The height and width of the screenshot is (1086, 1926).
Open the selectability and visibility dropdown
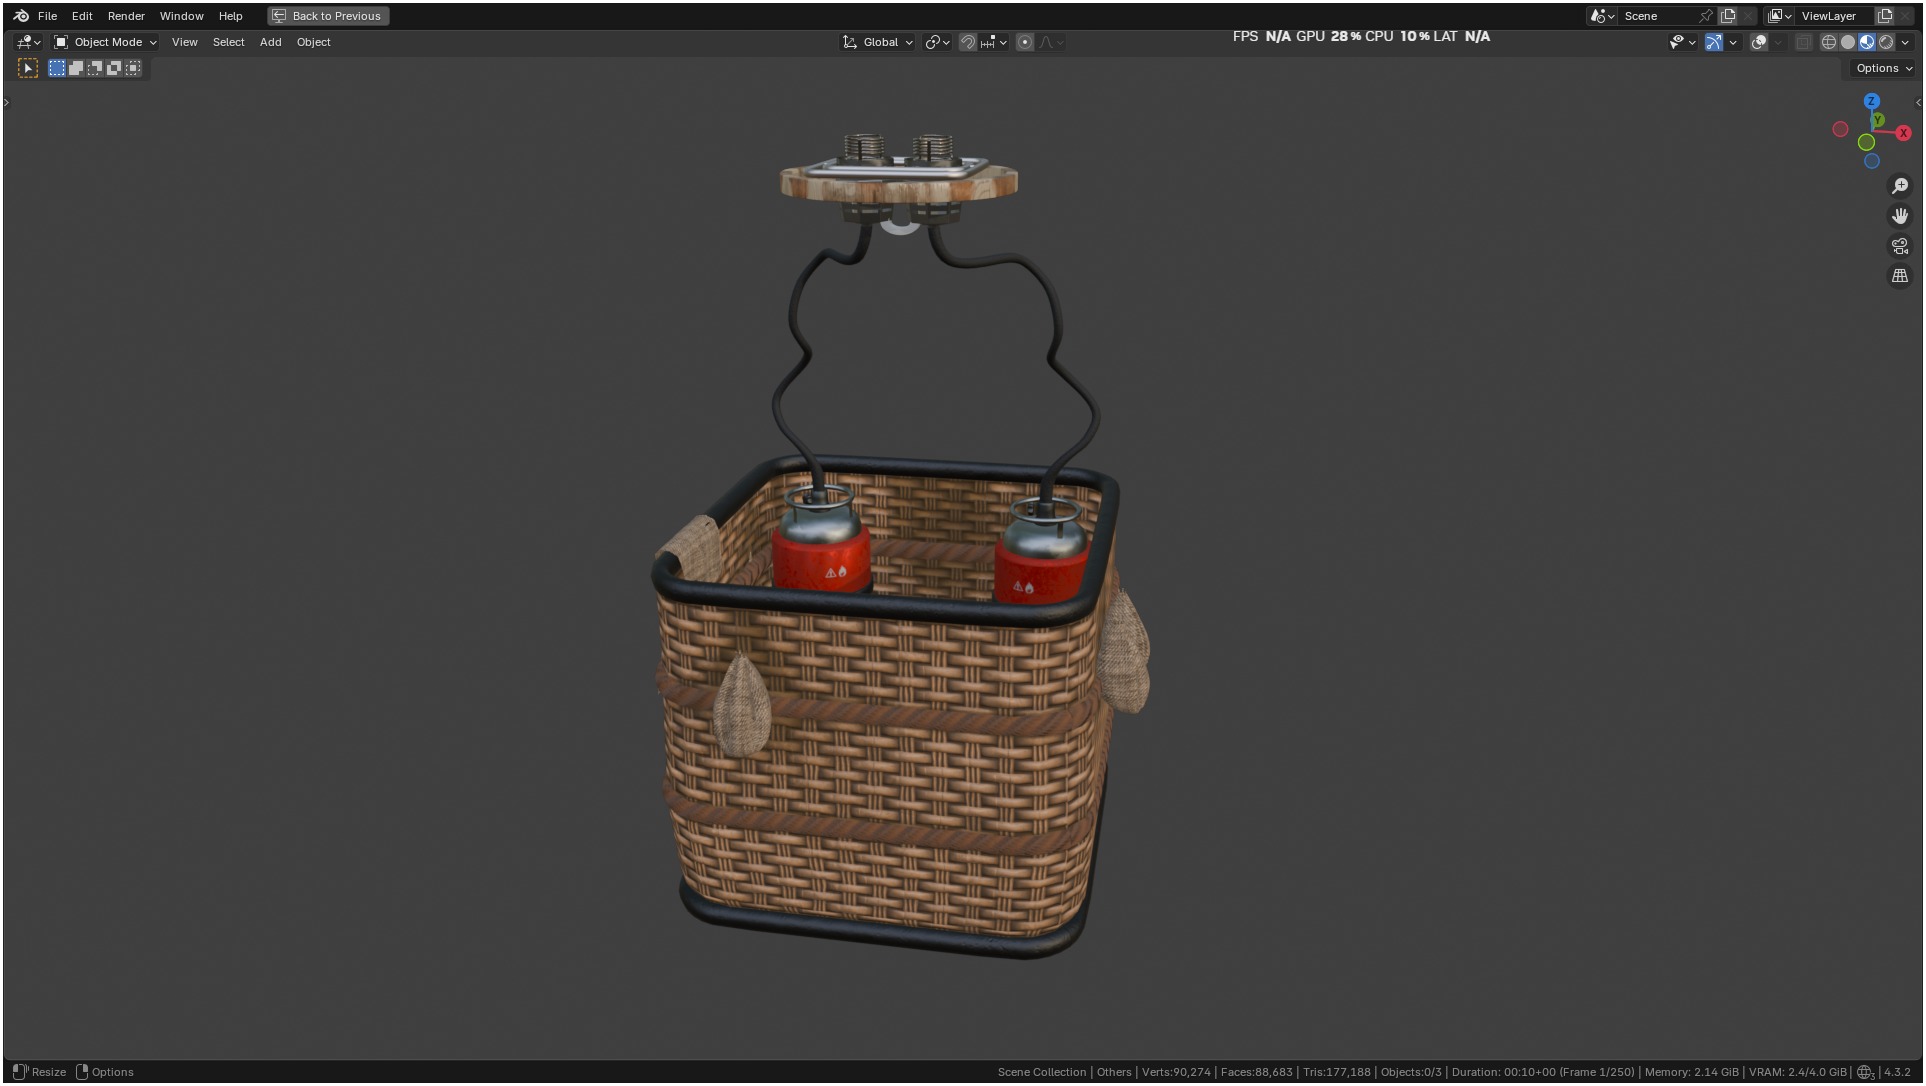click(x=1682, y=42)
